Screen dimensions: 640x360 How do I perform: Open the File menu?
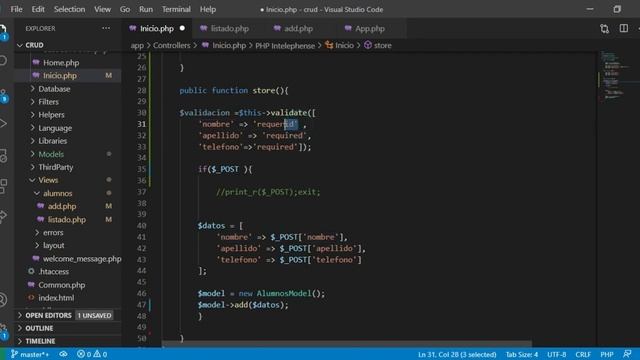(x=16, y=9)
